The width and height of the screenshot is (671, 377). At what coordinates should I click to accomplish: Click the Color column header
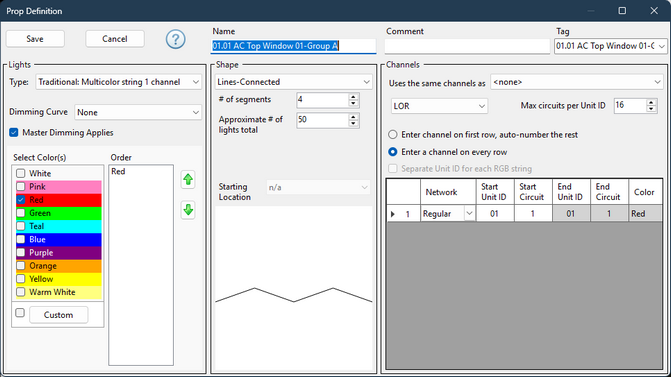click(x=645, y=192)
